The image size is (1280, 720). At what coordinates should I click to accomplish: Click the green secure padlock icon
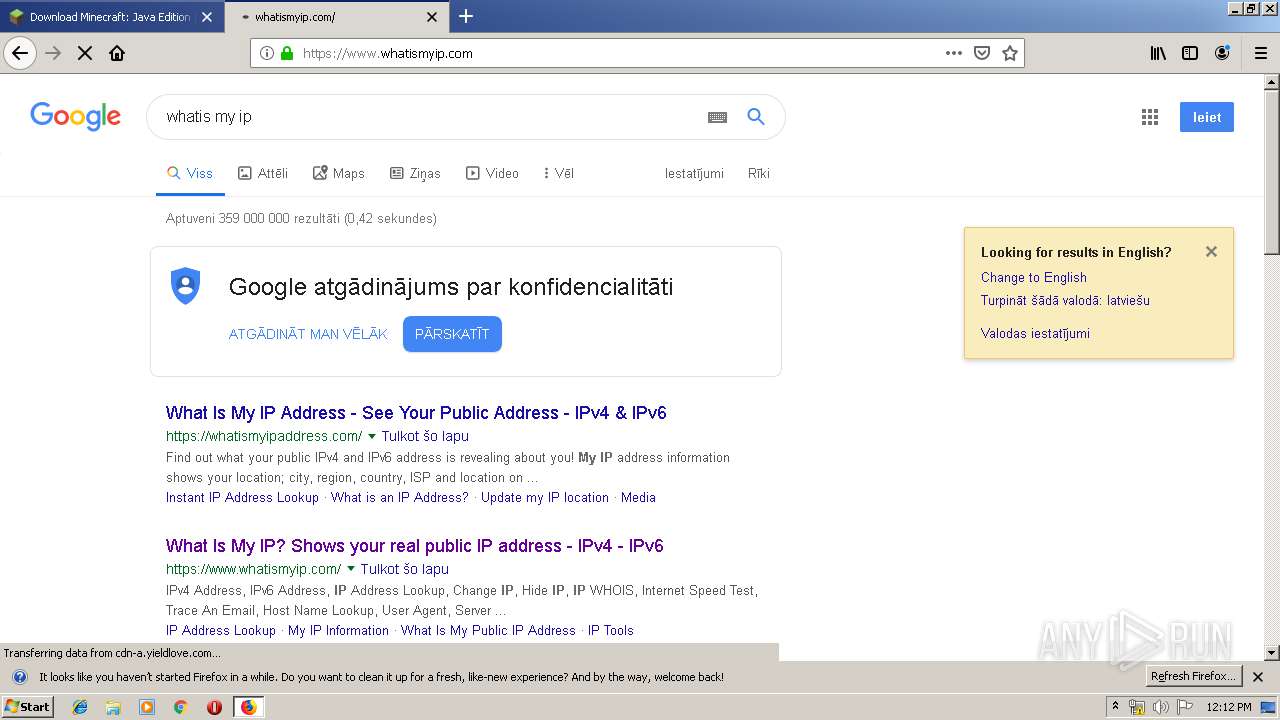pos(287,53)
